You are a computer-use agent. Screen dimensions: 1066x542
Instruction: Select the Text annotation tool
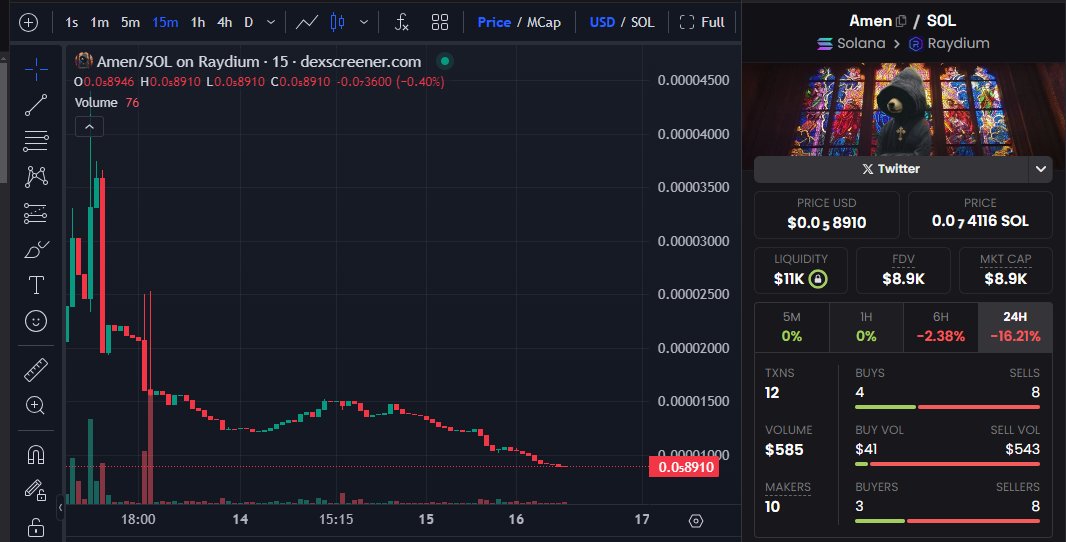(x=36, y=285)
